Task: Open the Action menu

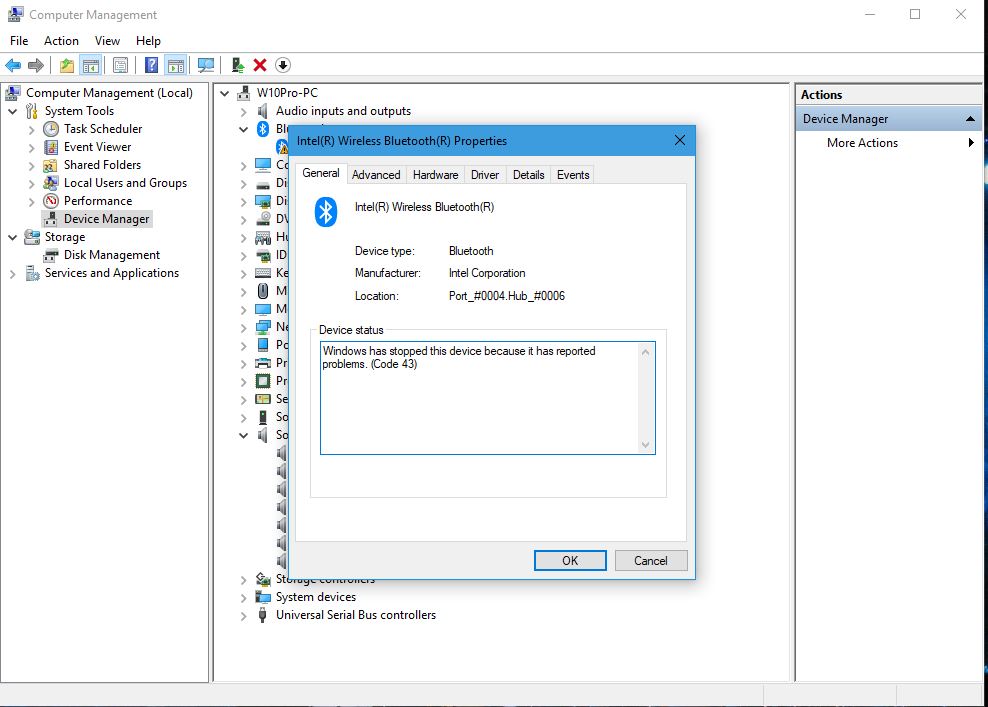Action: click(x=61, y=41)
